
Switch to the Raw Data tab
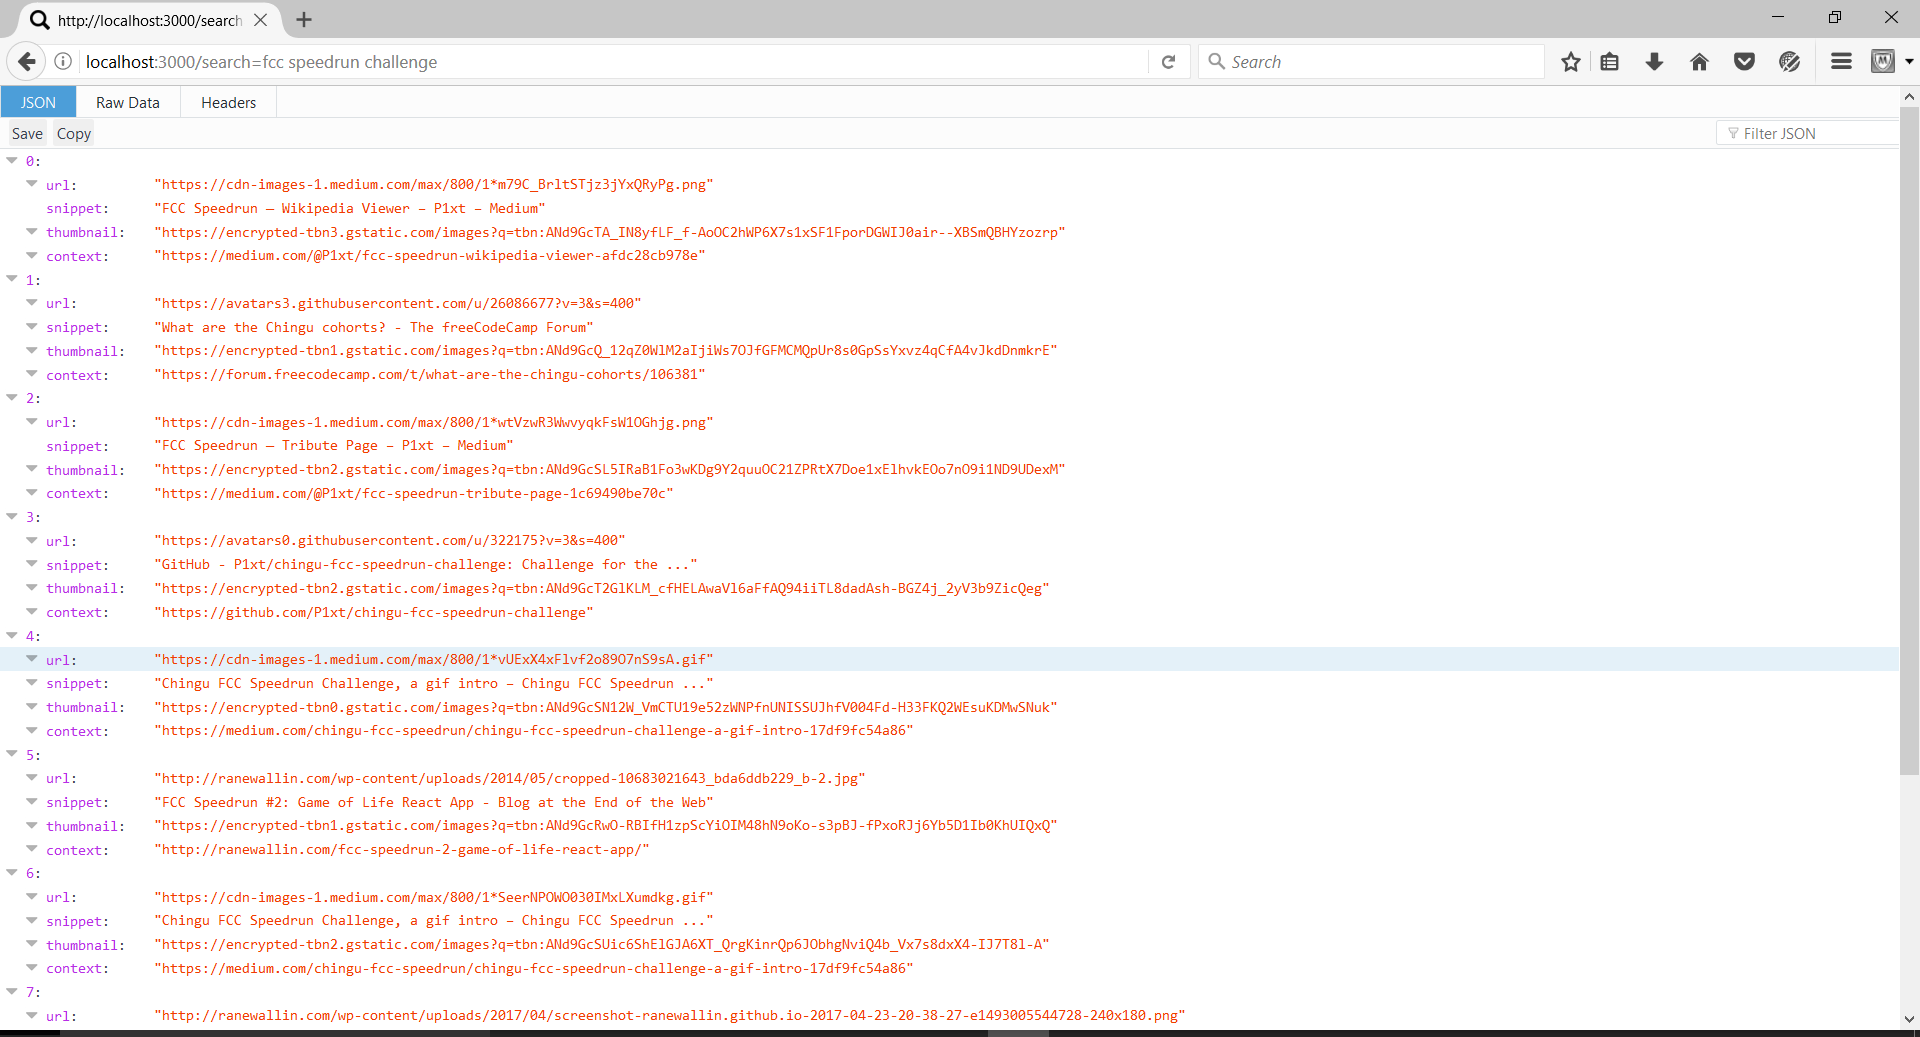point(128,102)
